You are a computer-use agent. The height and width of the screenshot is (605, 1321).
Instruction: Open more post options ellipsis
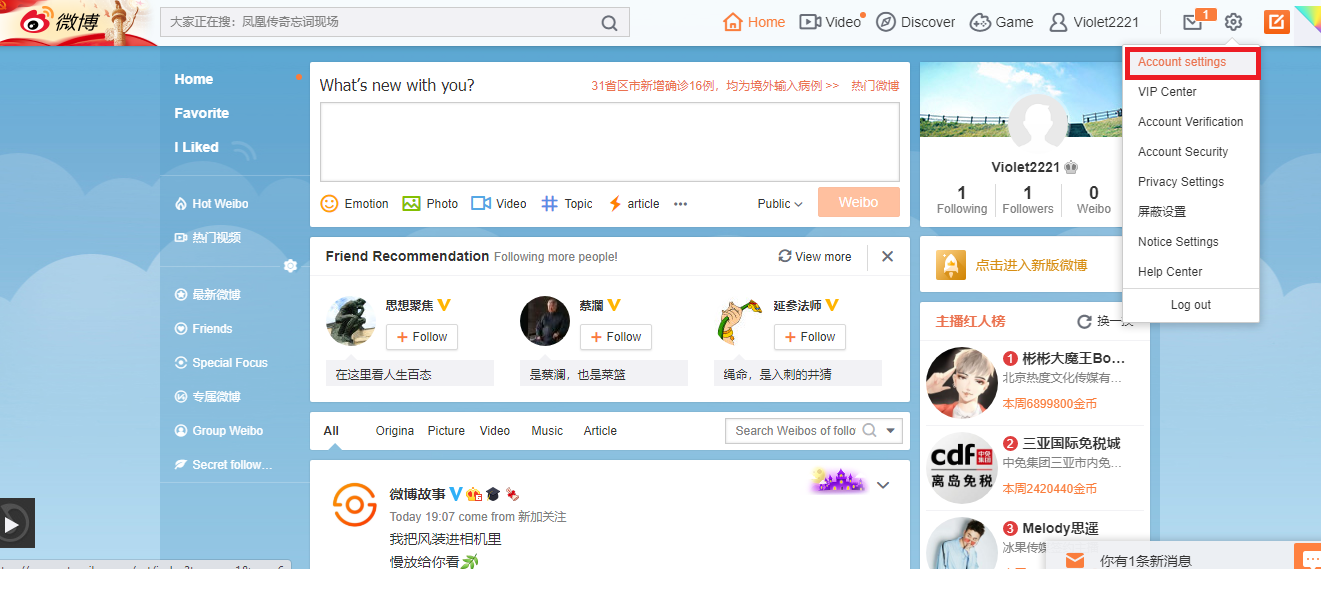pyautogui.click(x=680, y=204)
